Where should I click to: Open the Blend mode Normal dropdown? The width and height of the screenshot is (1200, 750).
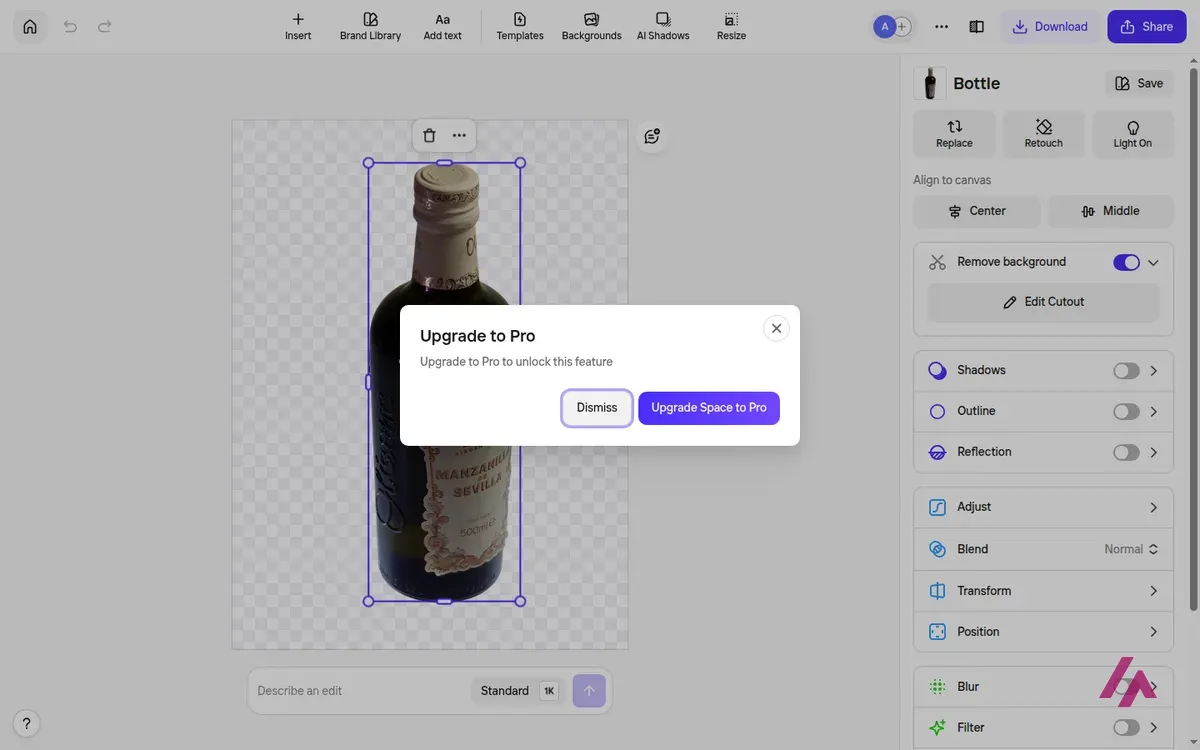[x=1131, y=549]
